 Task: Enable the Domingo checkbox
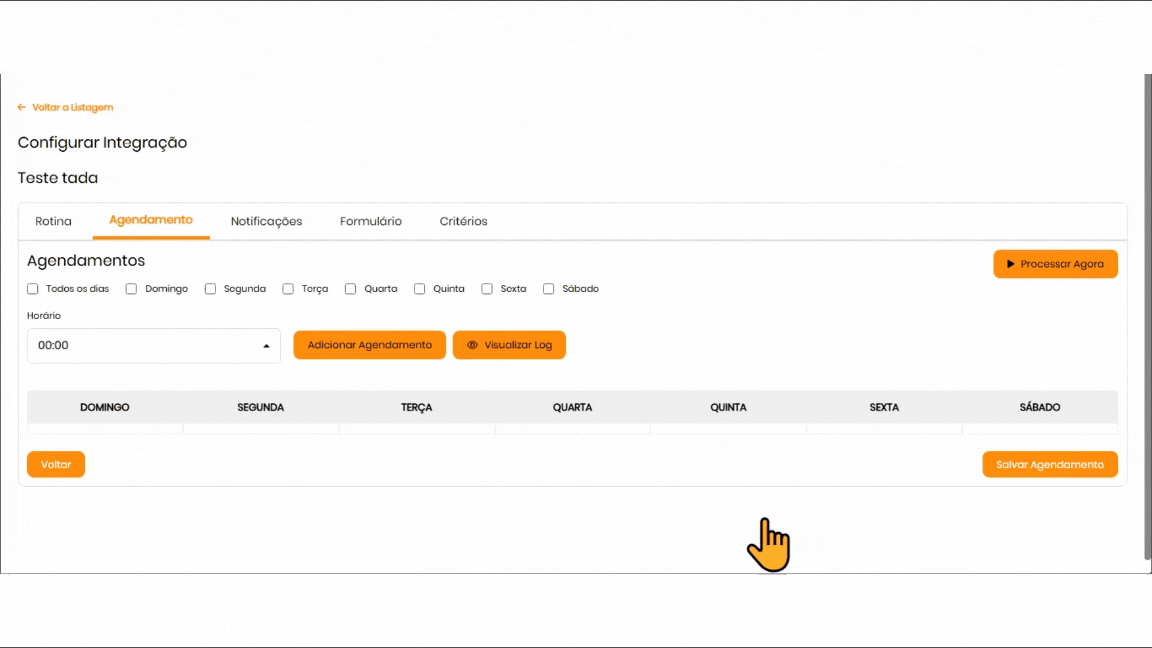[131, 289]
